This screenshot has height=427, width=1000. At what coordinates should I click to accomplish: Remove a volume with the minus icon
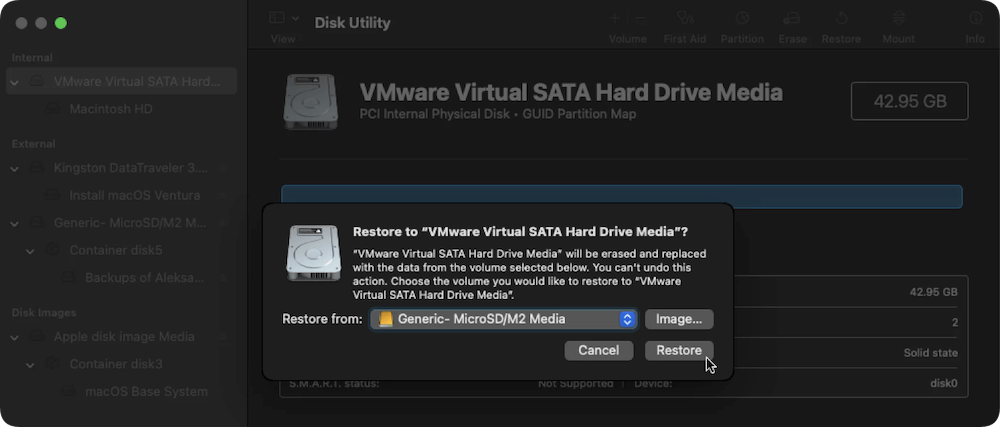click(x=641, y=18)
